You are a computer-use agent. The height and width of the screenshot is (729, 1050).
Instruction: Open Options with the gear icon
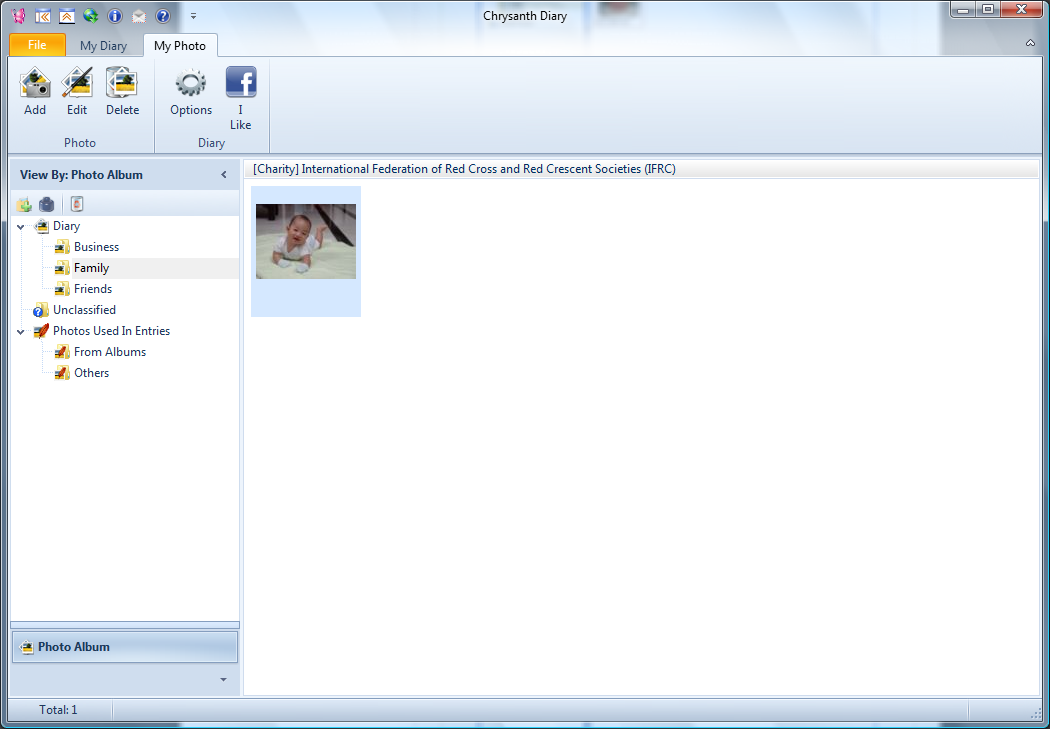pyautogui.click(x=191, y=83)
